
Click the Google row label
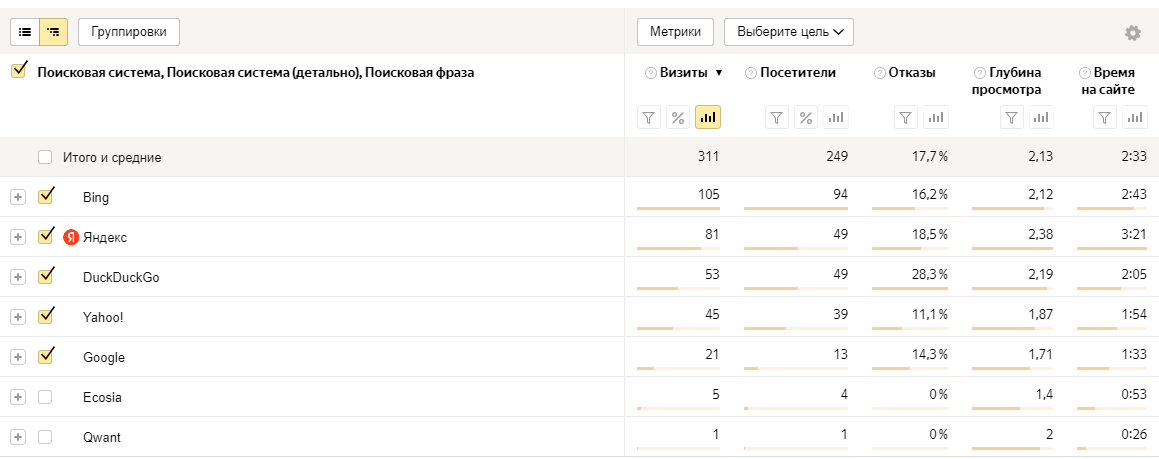pos(103,357)
